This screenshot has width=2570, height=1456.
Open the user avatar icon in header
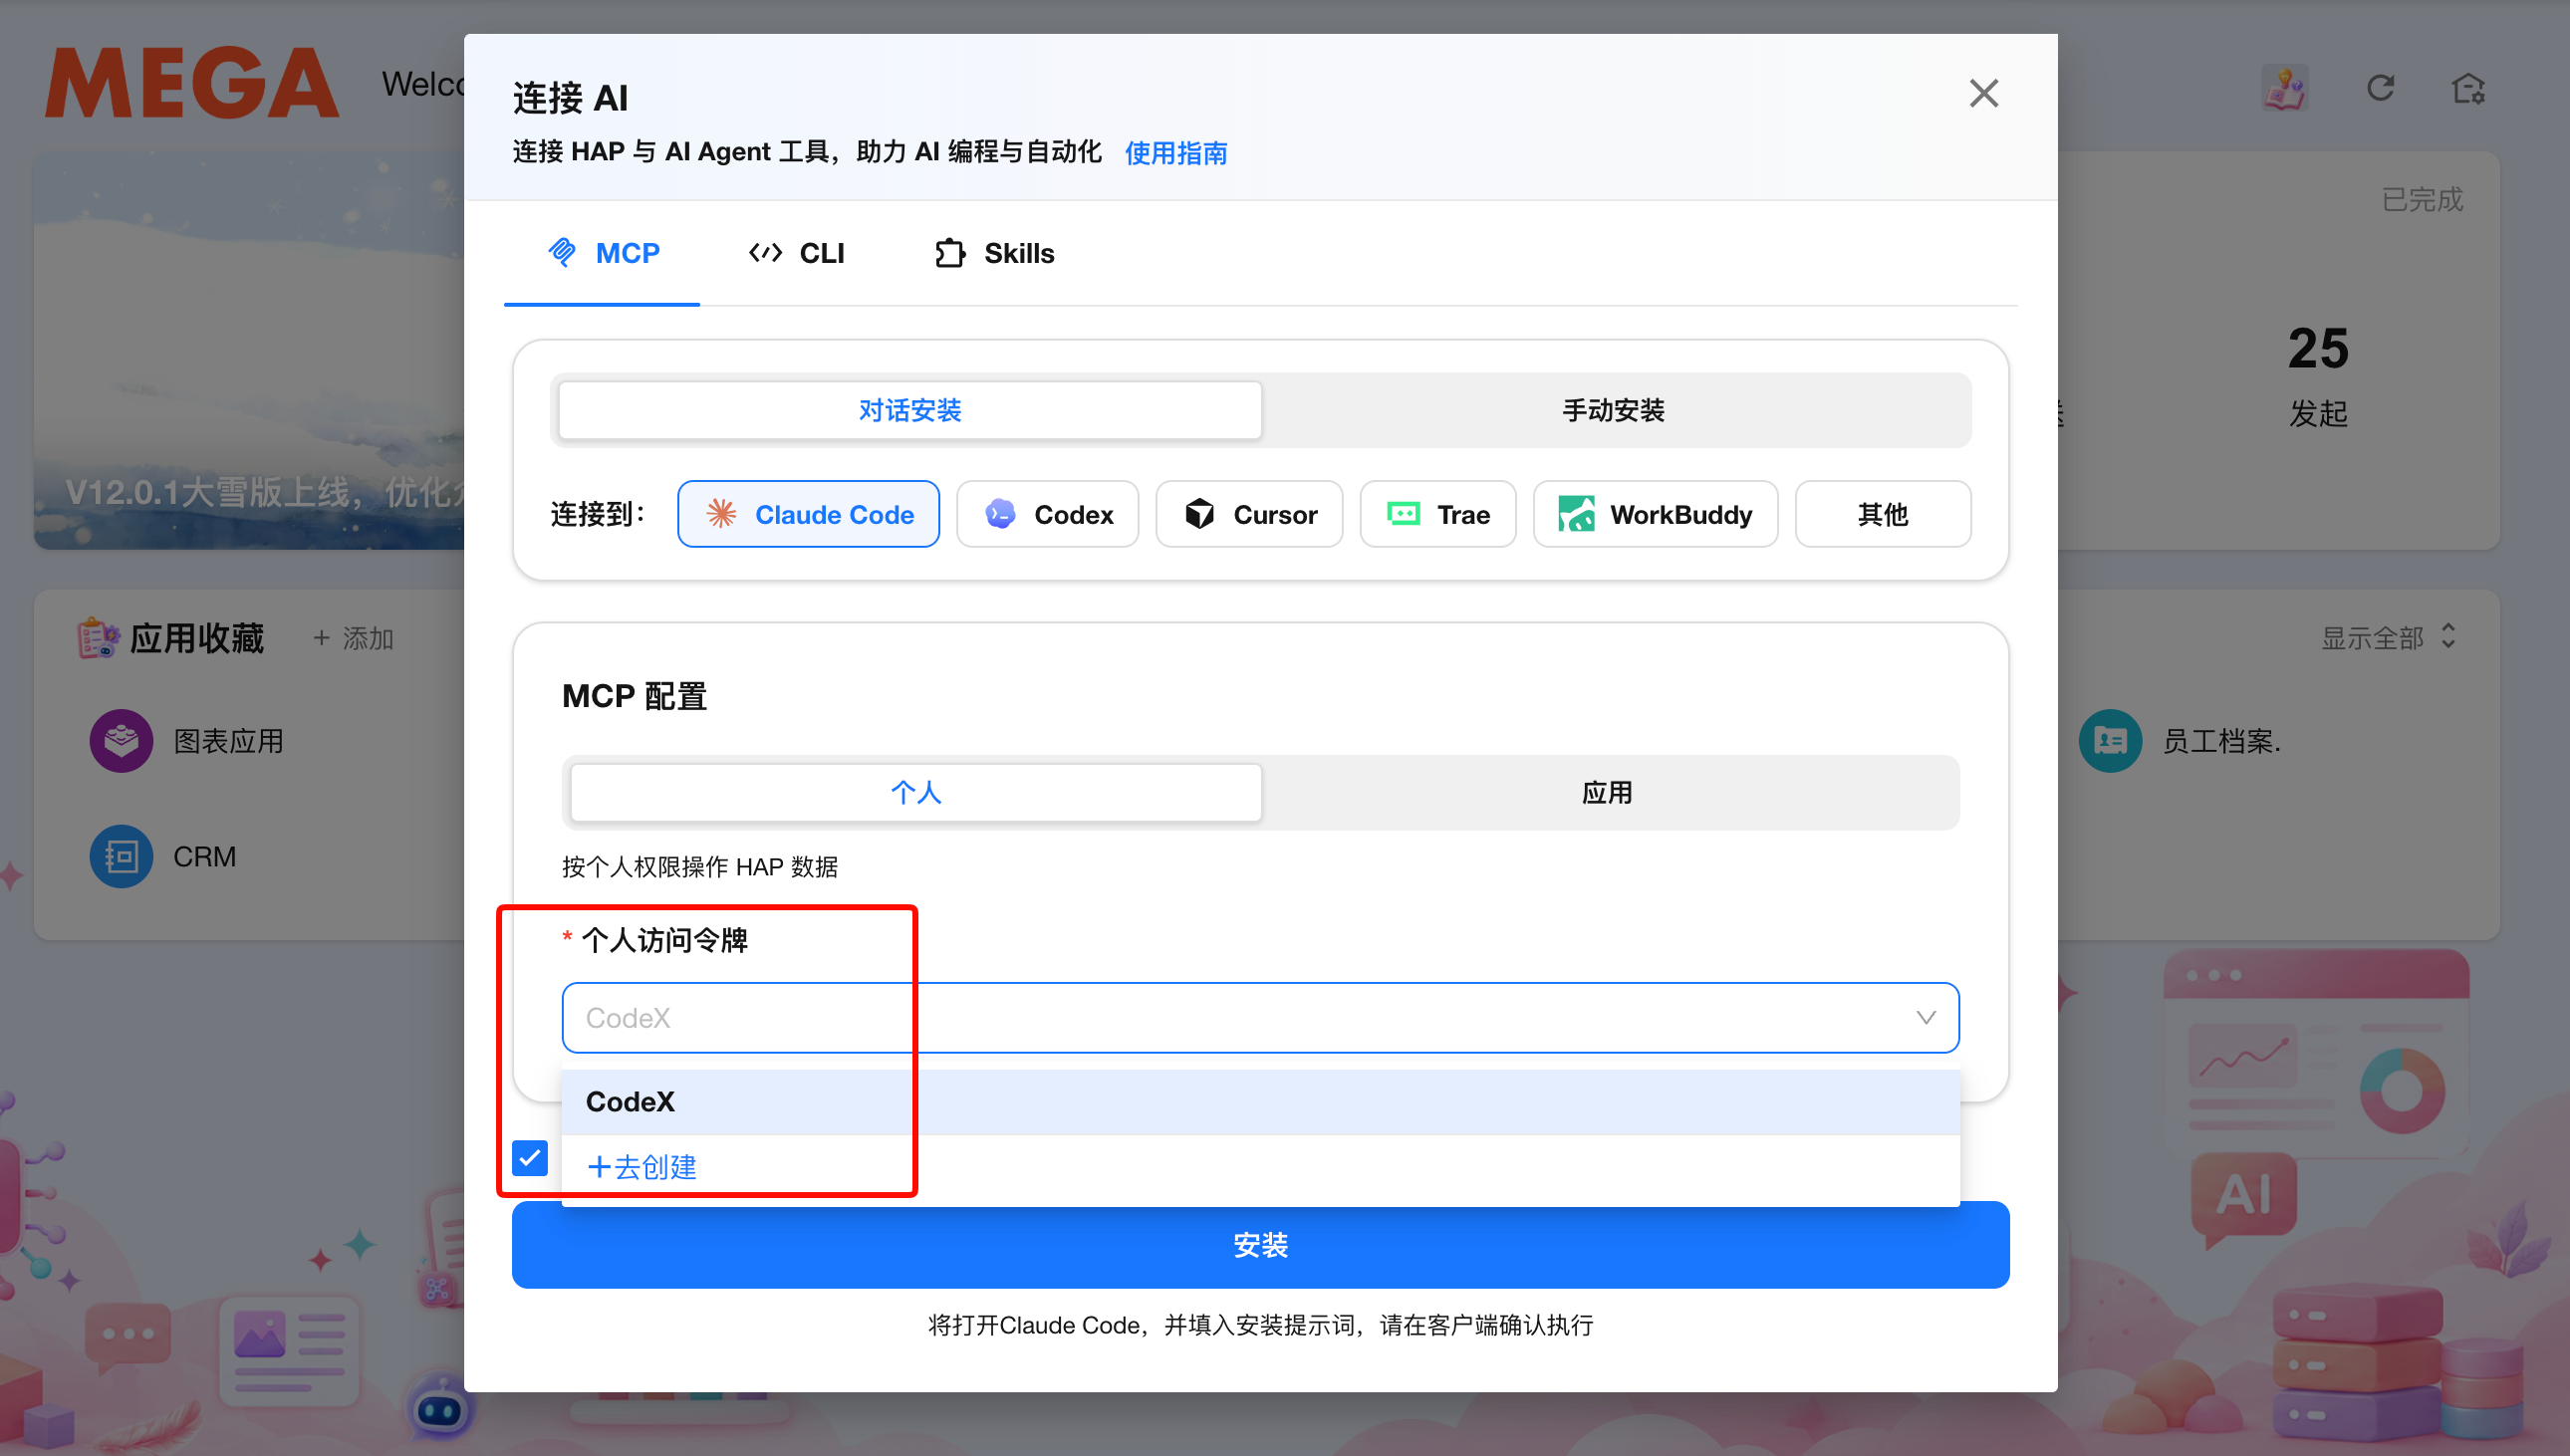point(2284,88)
